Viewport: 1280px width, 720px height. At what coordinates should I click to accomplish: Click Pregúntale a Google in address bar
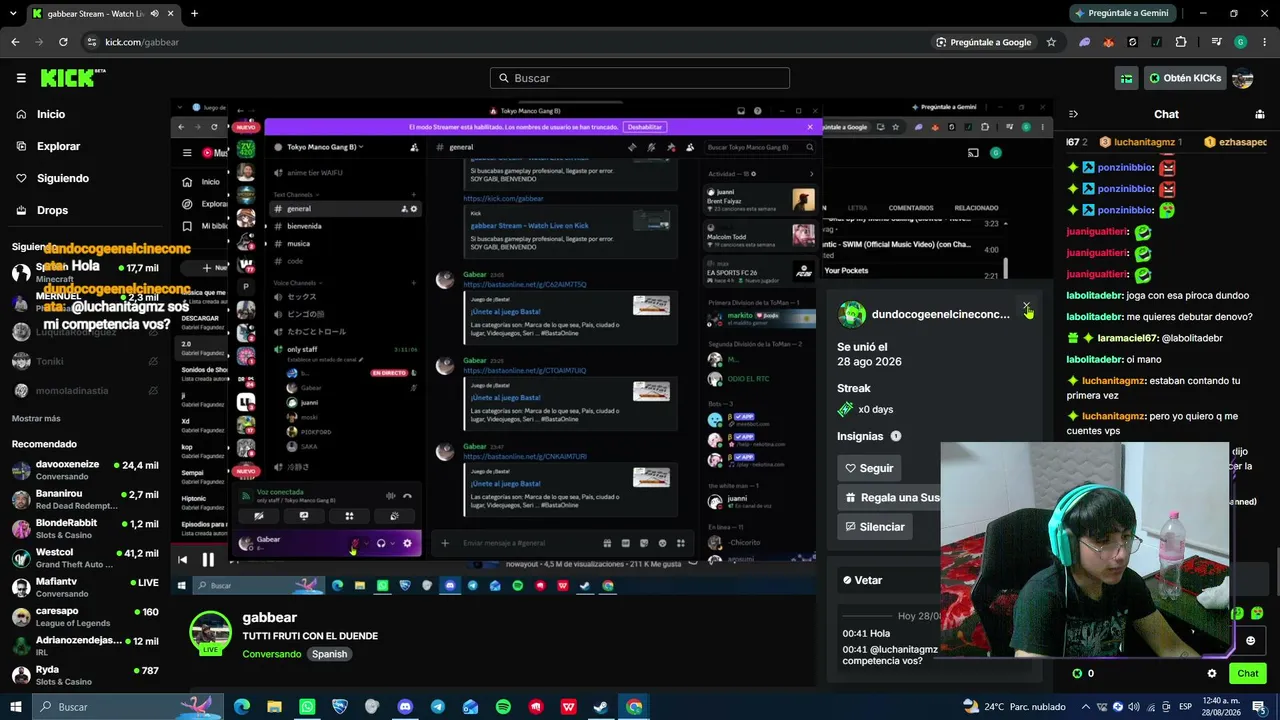[984, 42]
